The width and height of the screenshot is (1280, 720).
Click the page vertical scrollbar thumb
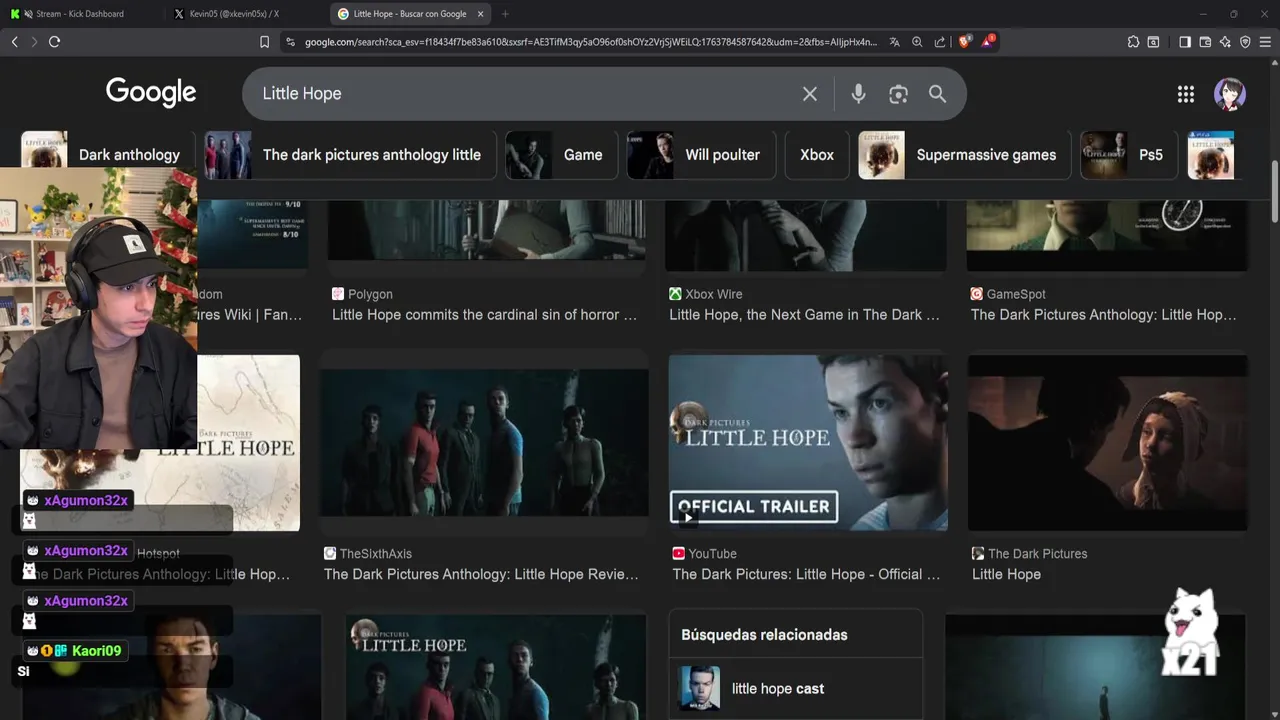click(1274, 191)
